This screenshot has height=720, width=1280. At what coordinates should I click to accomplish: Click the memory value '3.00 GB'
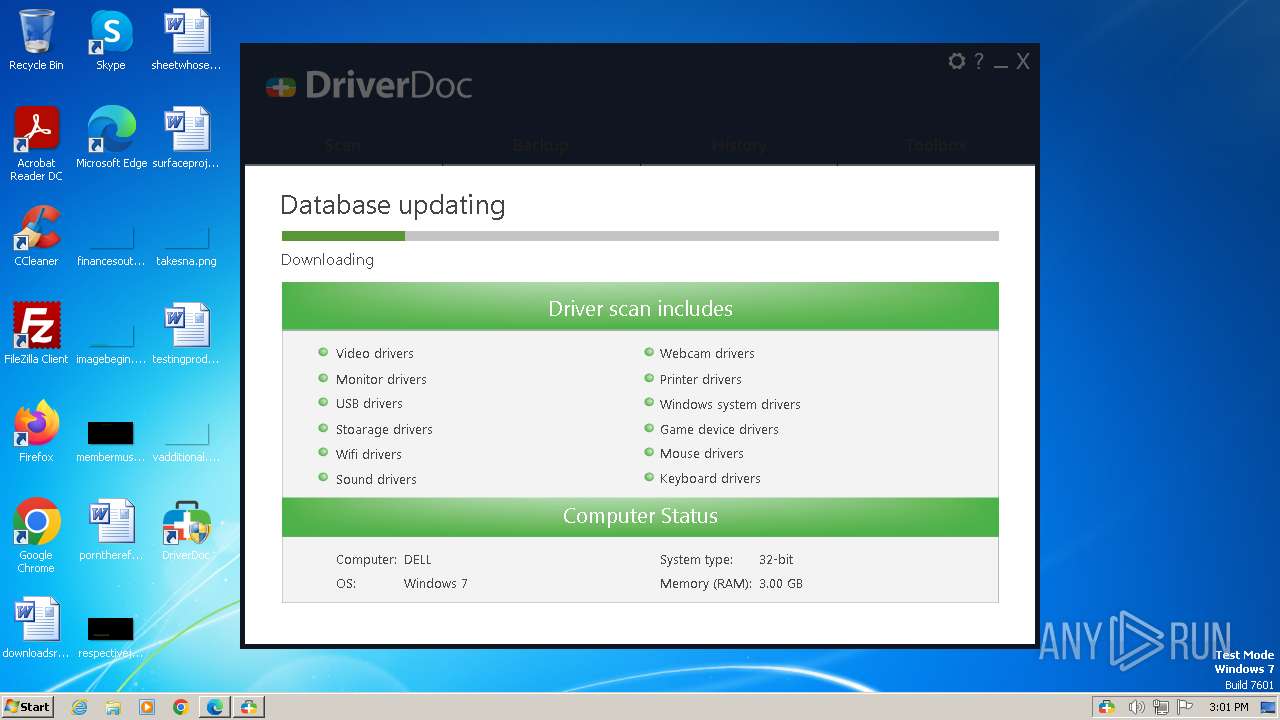tap(781, 584)
